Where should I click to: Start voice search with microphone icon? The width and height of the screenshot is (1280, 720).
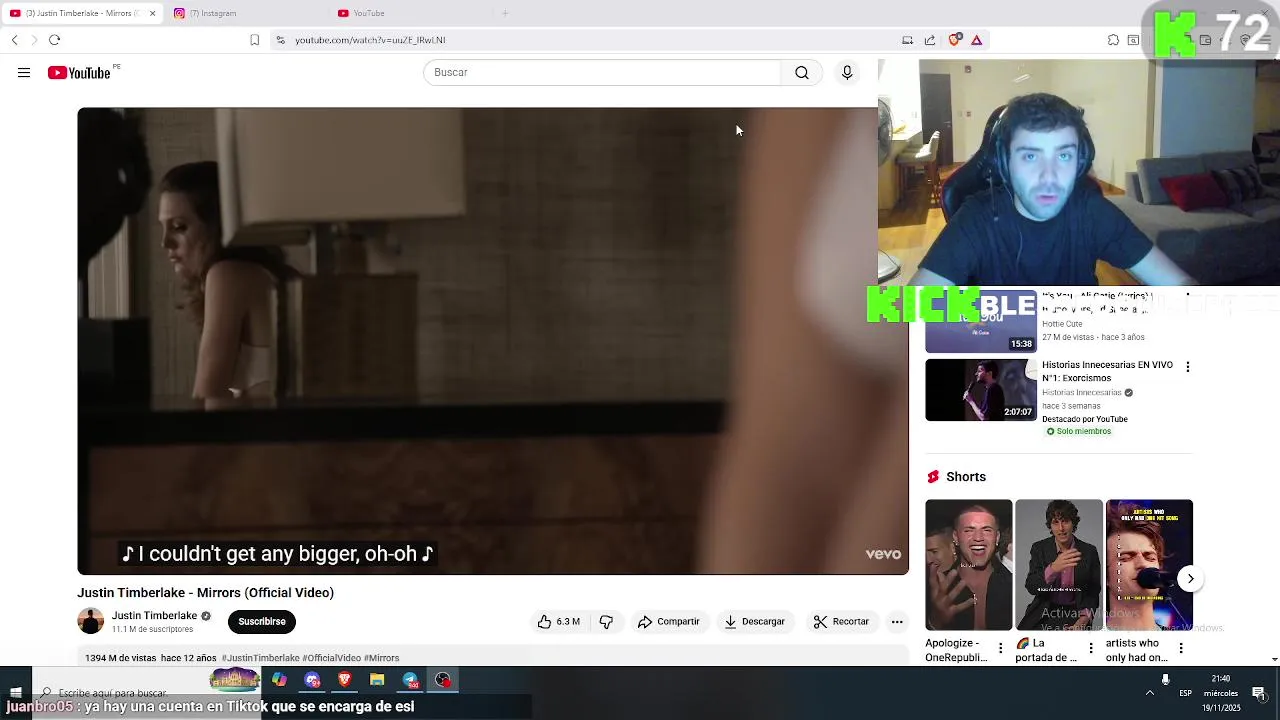coord(847,73)
